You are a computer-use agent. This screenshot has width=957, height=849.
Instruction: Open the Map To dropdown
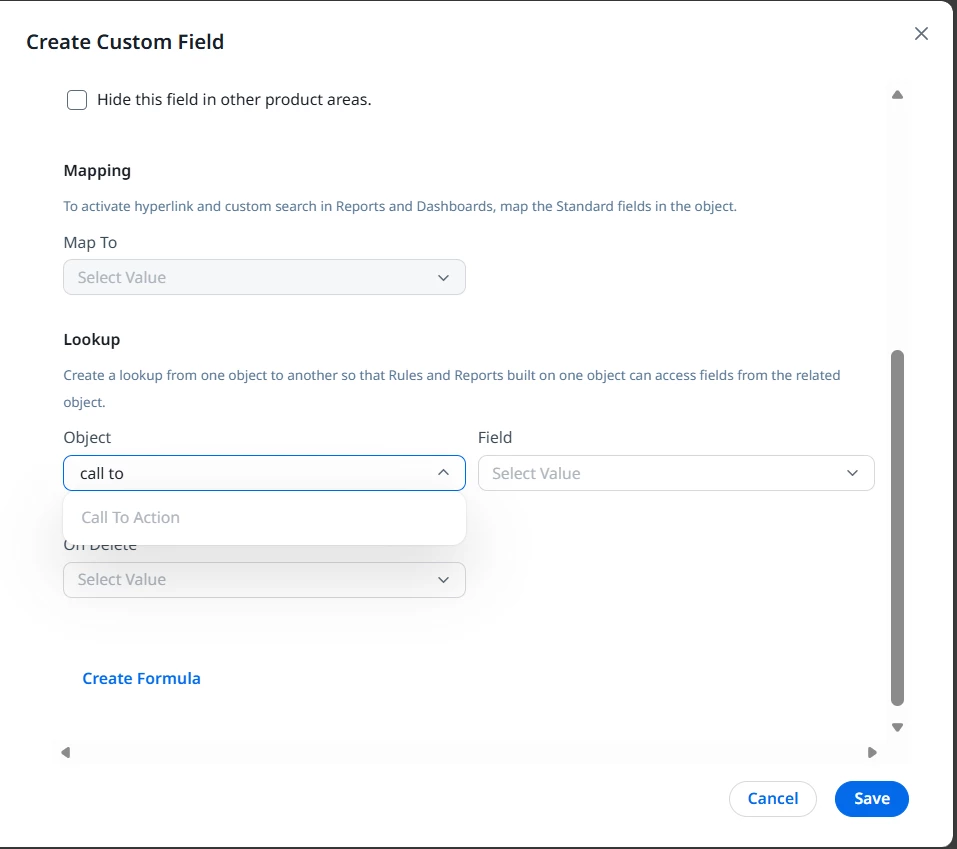pyautogui.click(x=250, y=277)
